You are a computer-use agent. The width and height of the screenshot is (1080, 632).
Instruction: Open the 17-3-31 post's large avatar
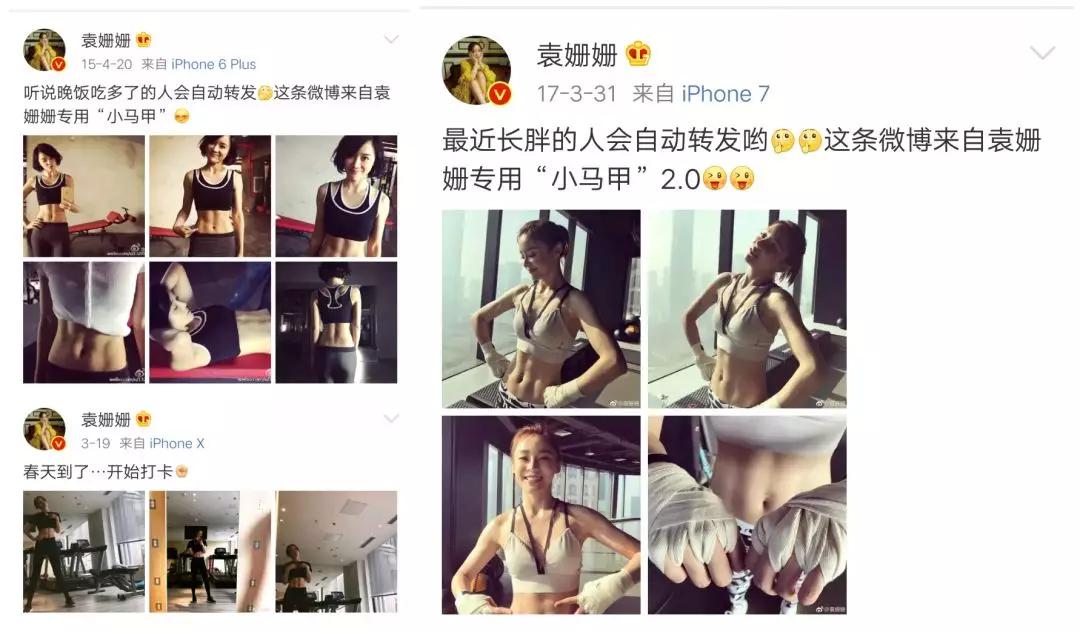point(477,70)
